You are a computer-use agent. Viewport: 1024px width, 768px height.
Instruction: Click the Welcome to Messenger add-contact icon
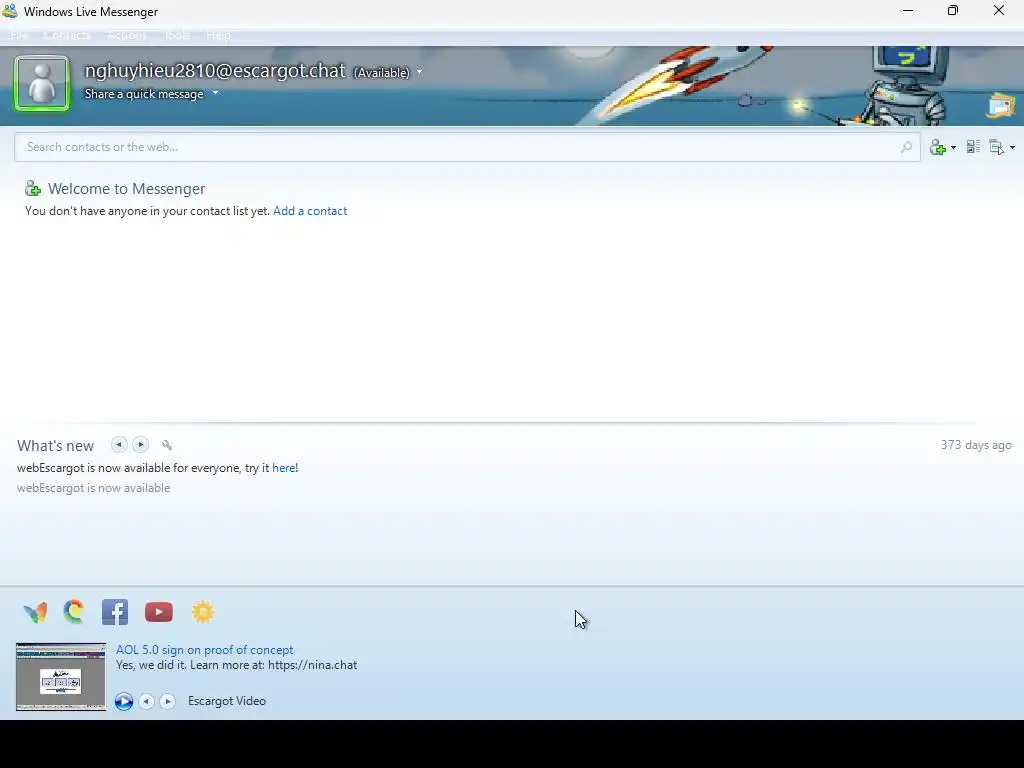[x=33, y=189]
